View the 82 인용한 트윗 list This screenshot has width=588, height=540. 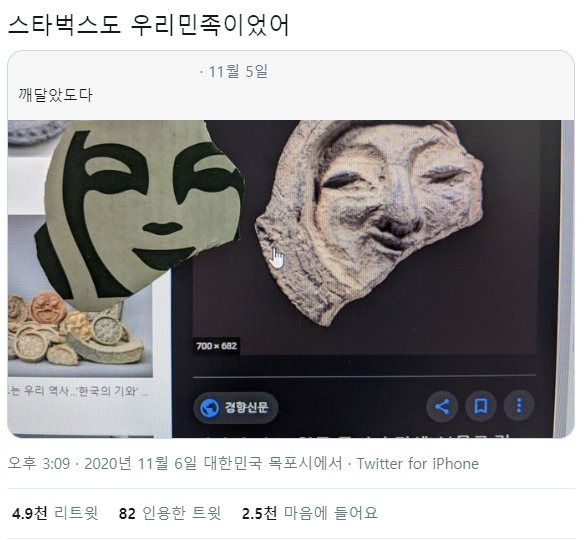pos(170,513)
